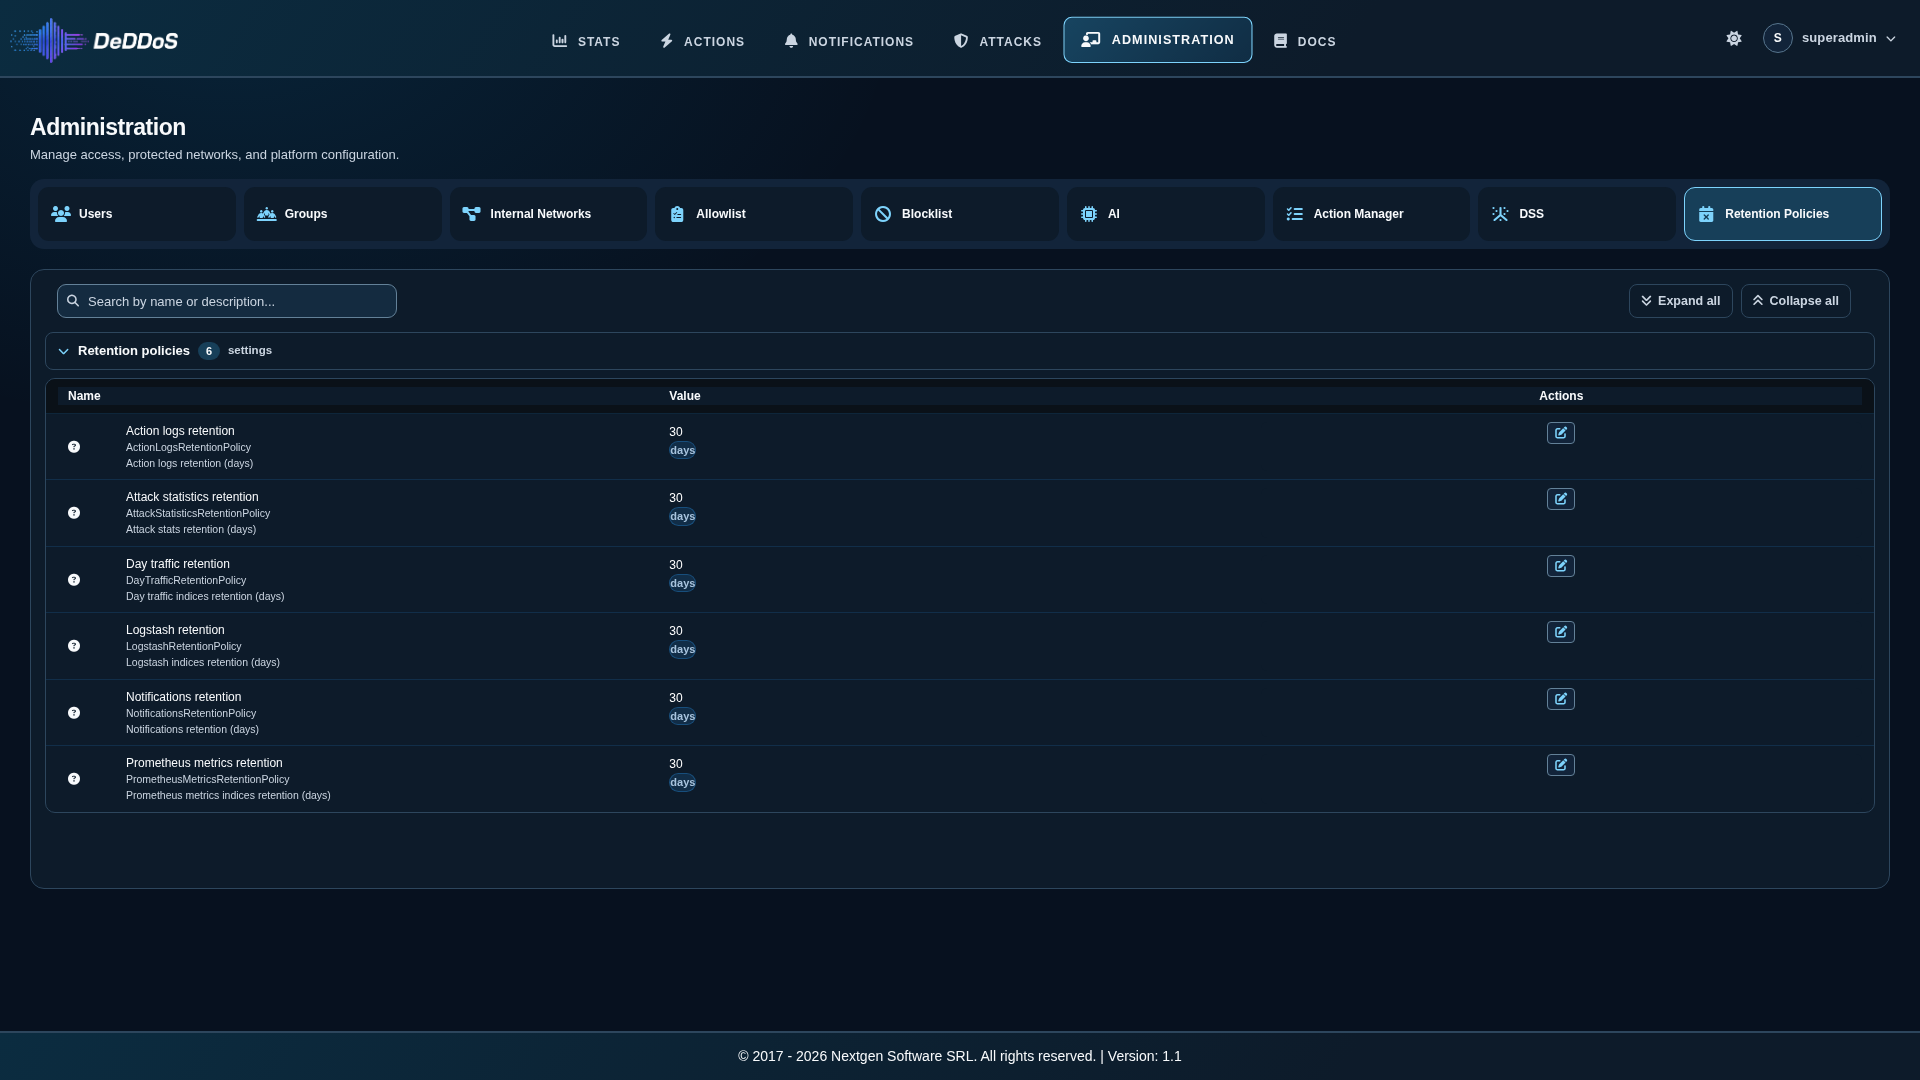1920x1080 pixels.
Task: Switch to the AI tab
Action: tap(1166, 214)
